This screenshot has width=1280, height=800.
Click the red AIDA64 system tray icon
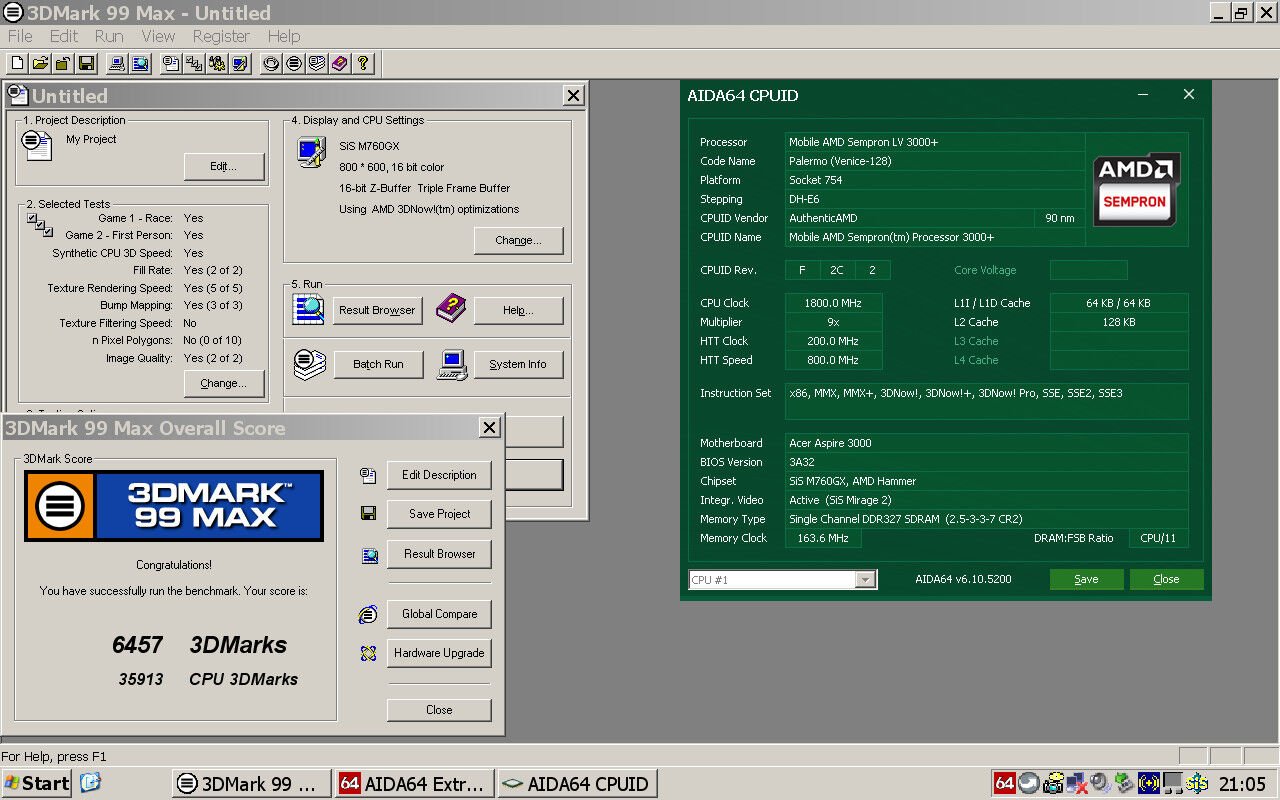coord(1005,783)
